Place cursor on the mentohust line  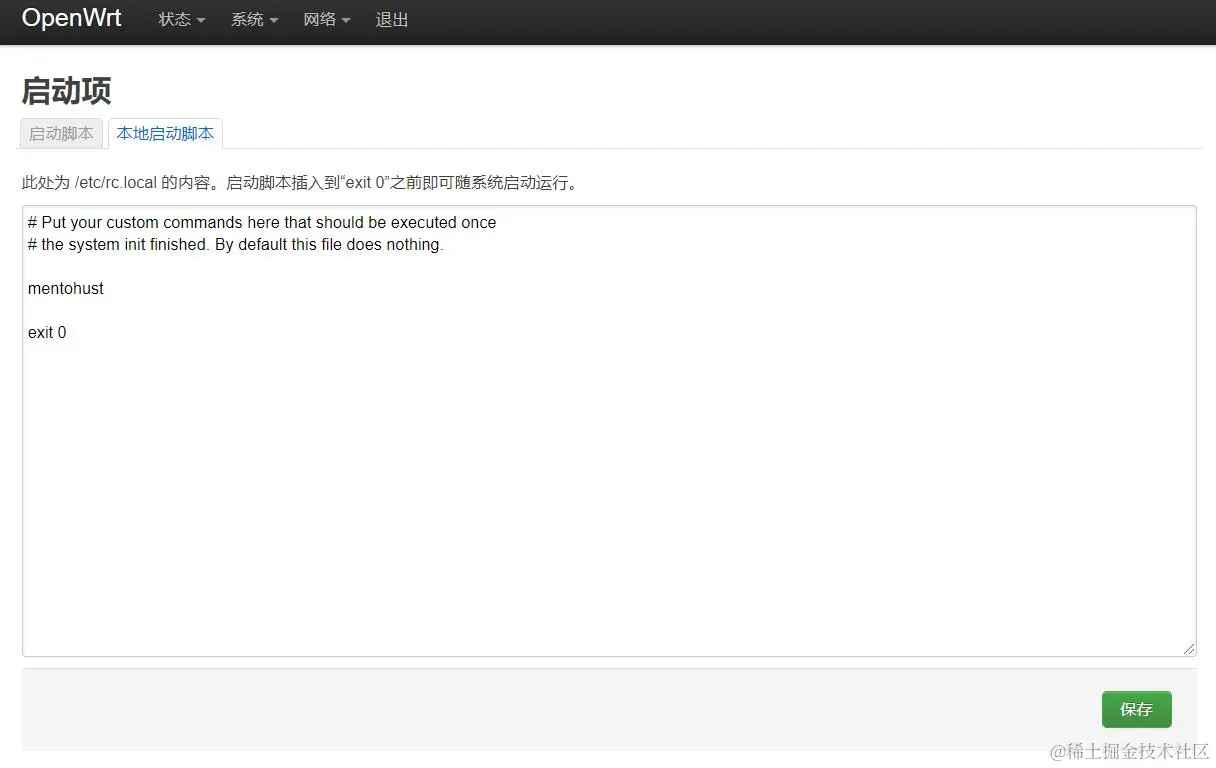coord(66,288)
